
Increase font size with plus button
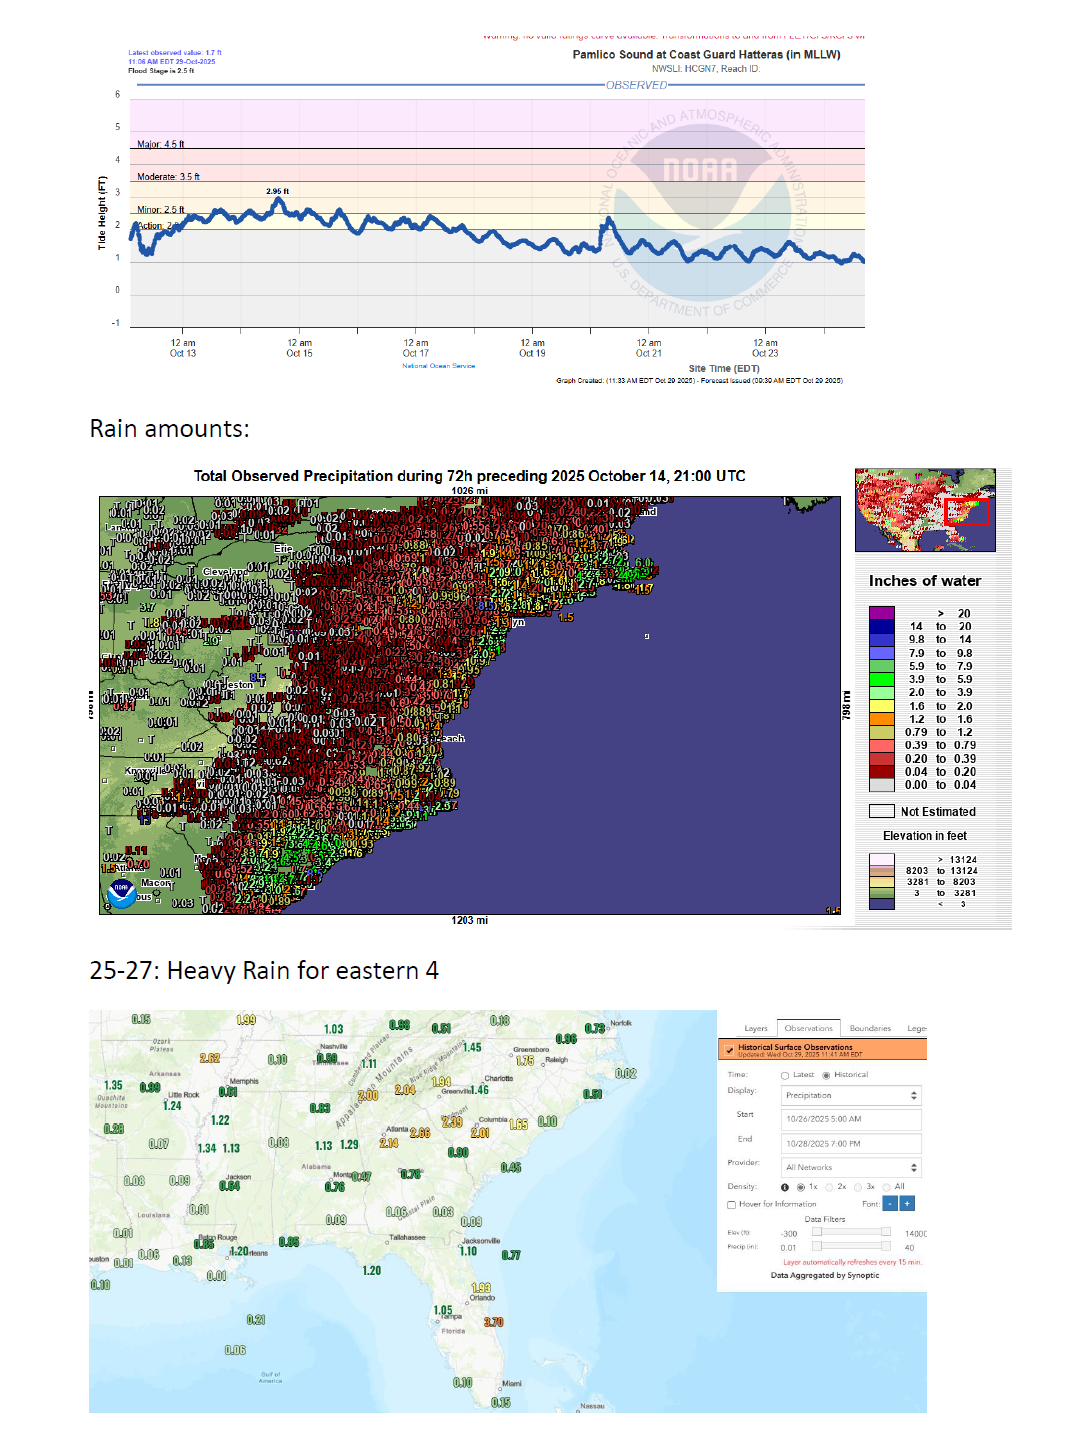(x=907, y=1204)
